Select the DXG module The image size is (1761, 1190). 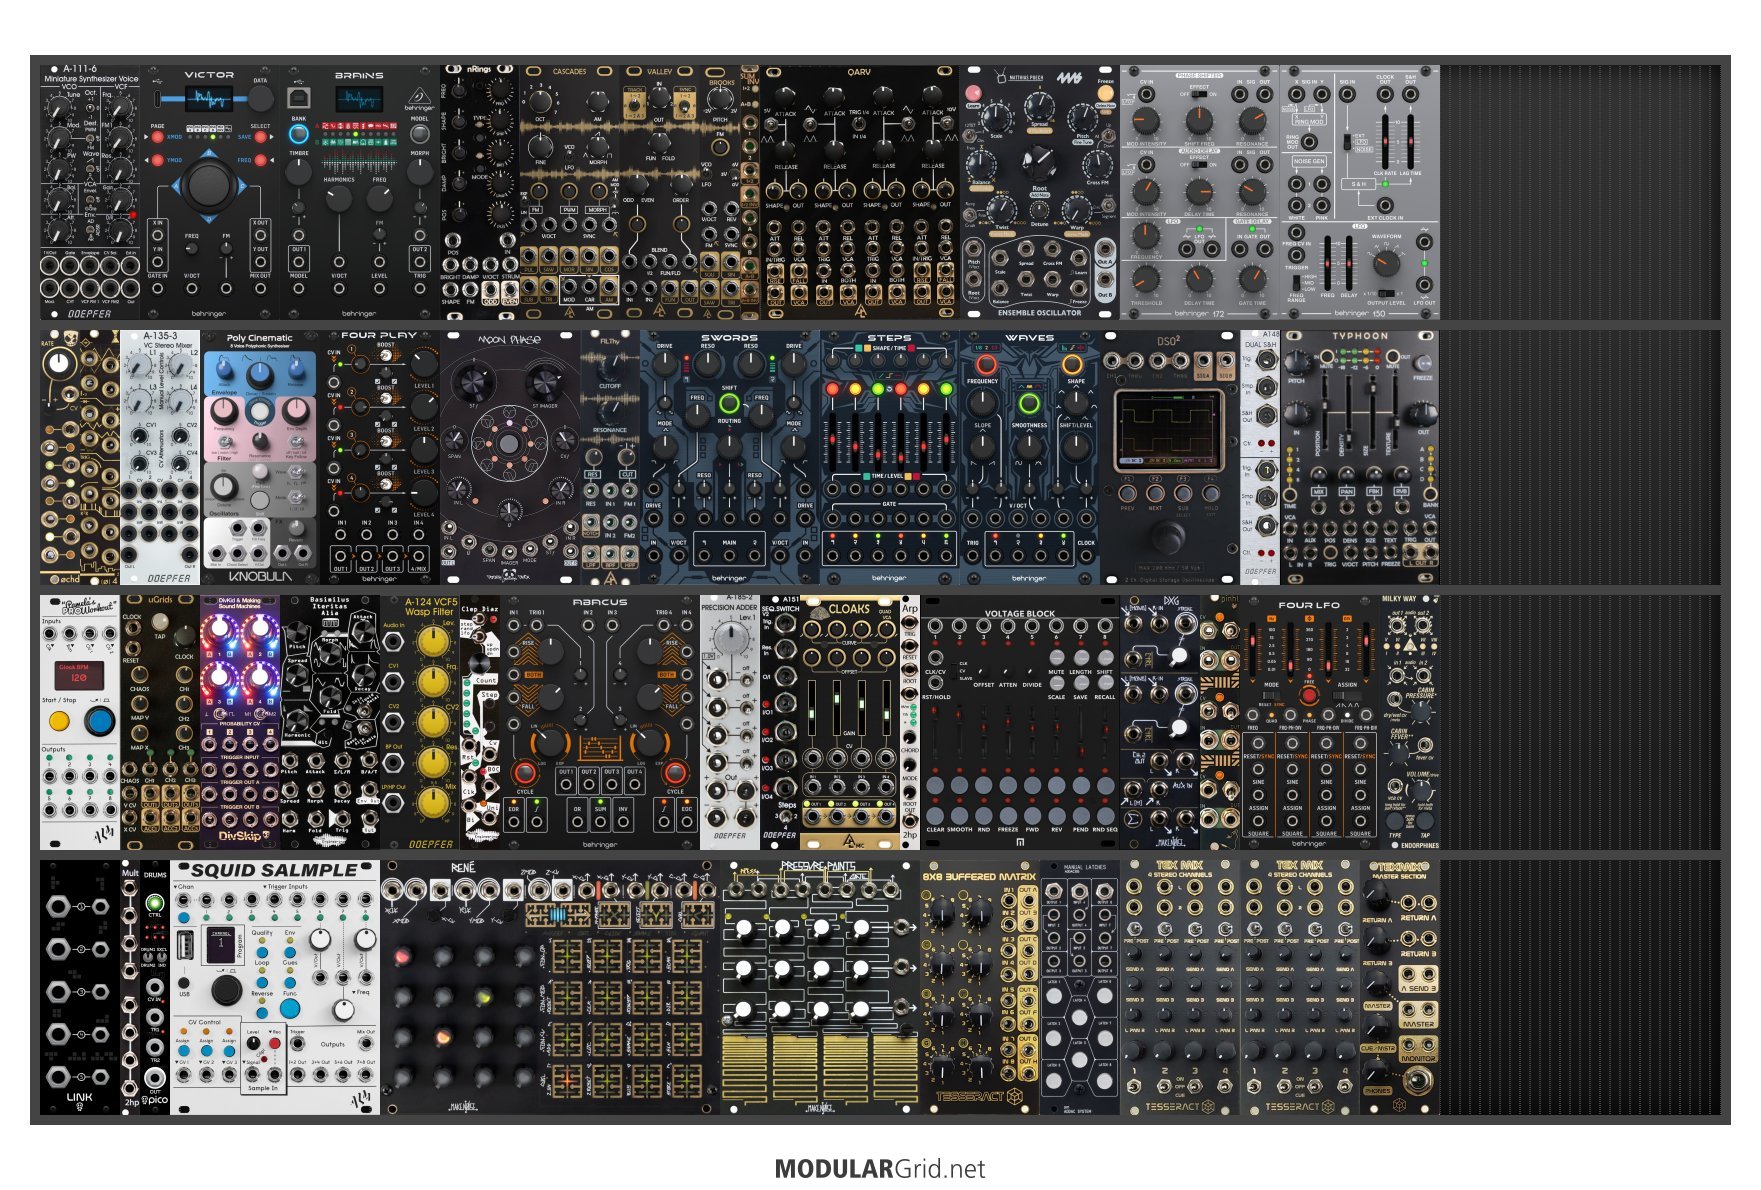click(1160, 723)
